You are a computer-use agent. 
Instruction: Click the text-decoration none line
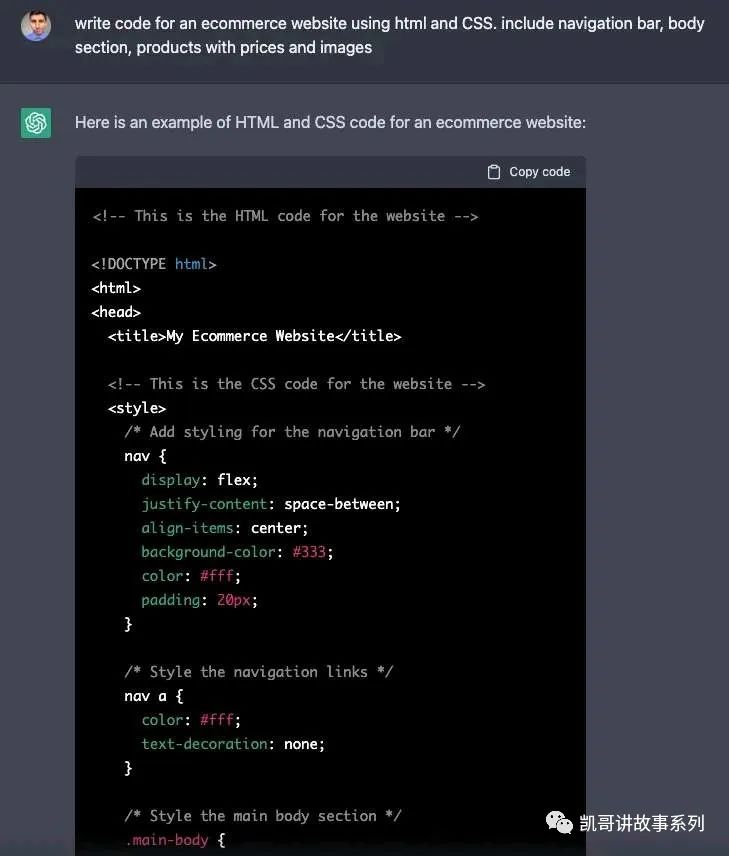point(233,744)
